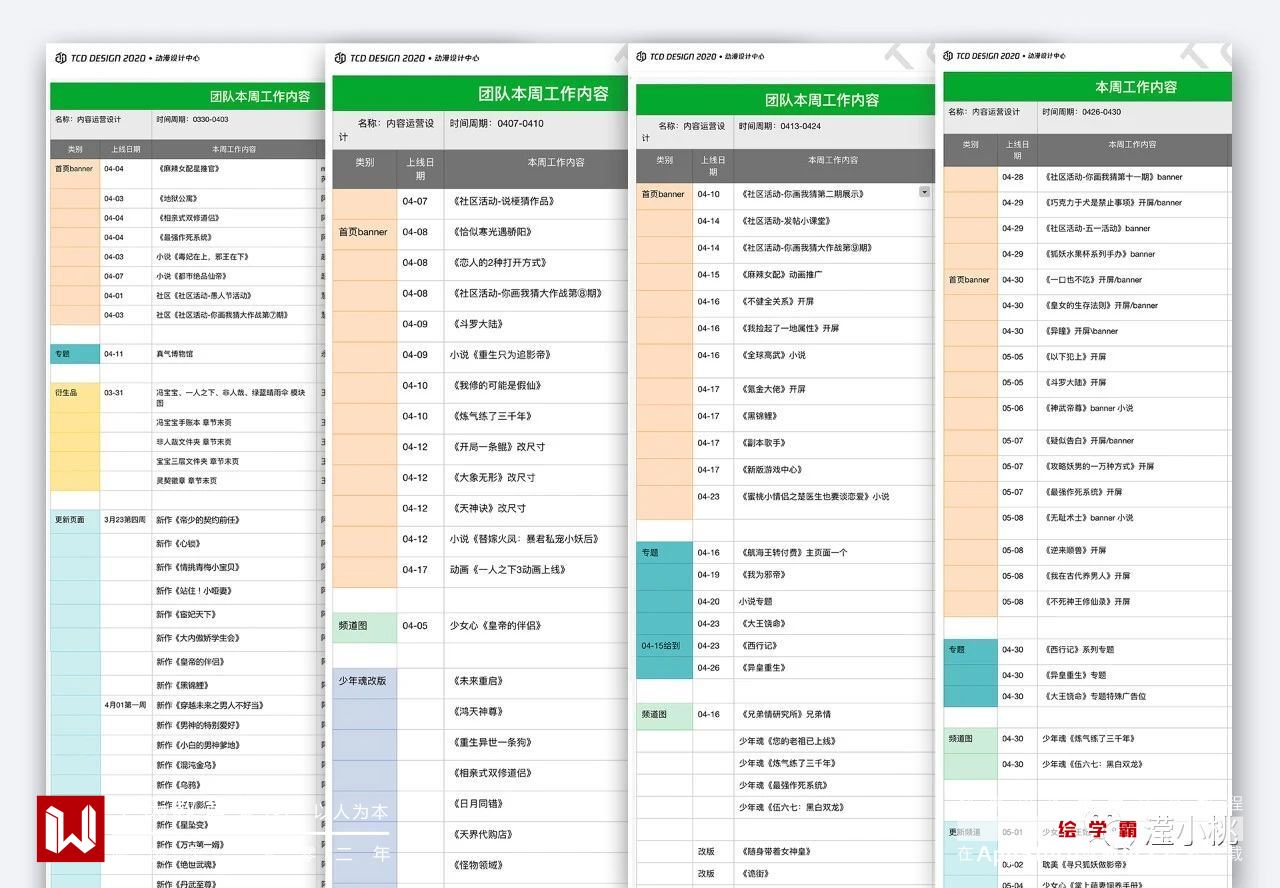Select the 少年魂《您的老祖已上线》 cell
The width and height of the screenshot is (1280, 888).
point(832,742)
